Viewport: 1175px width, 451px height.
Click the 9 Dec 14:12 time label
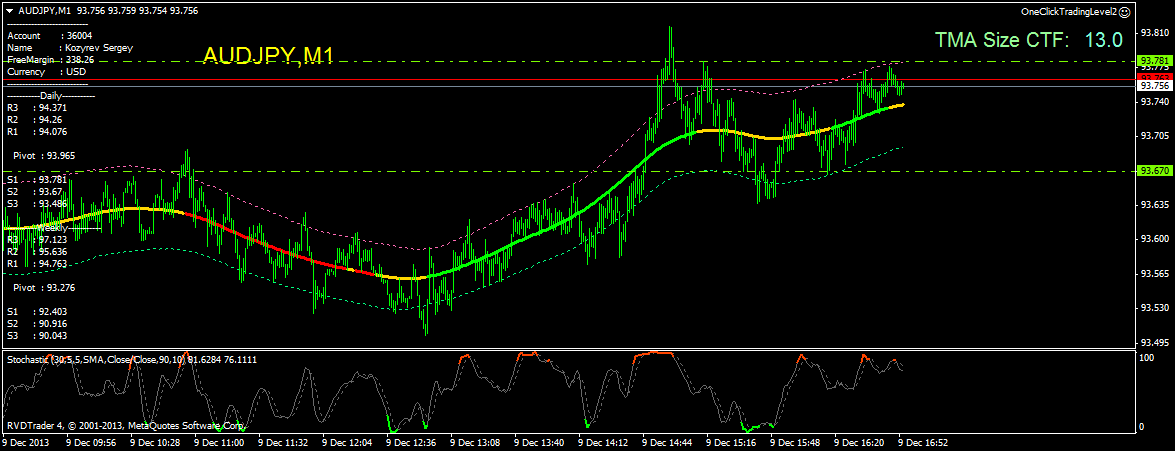pos(604,444)
